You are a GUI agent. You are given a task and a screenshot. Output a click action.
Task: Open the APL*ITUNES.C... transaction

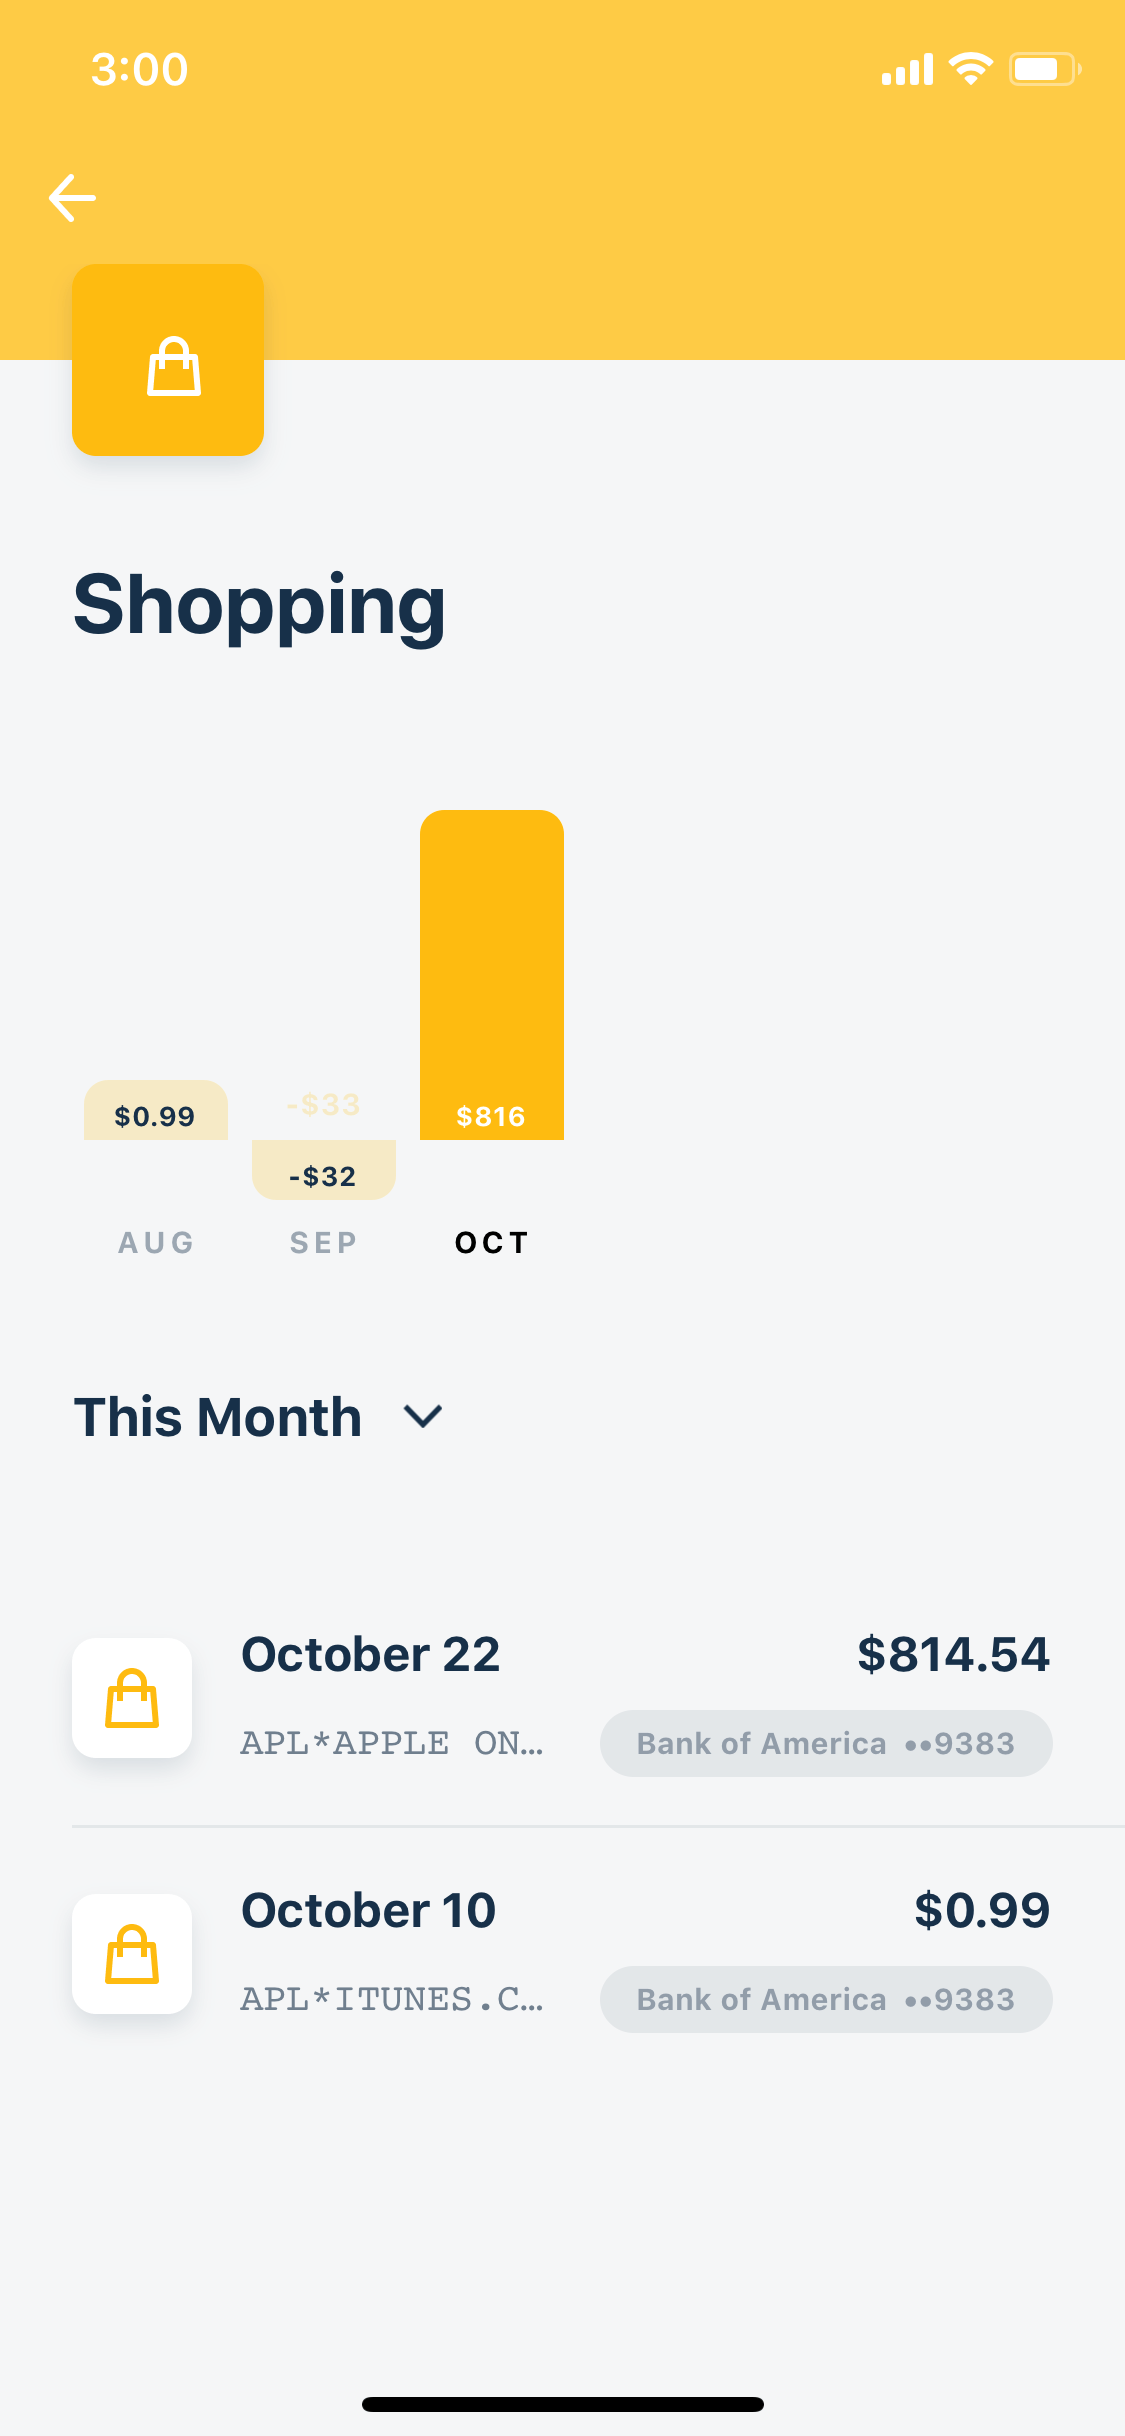click(x=392, y=1999)
